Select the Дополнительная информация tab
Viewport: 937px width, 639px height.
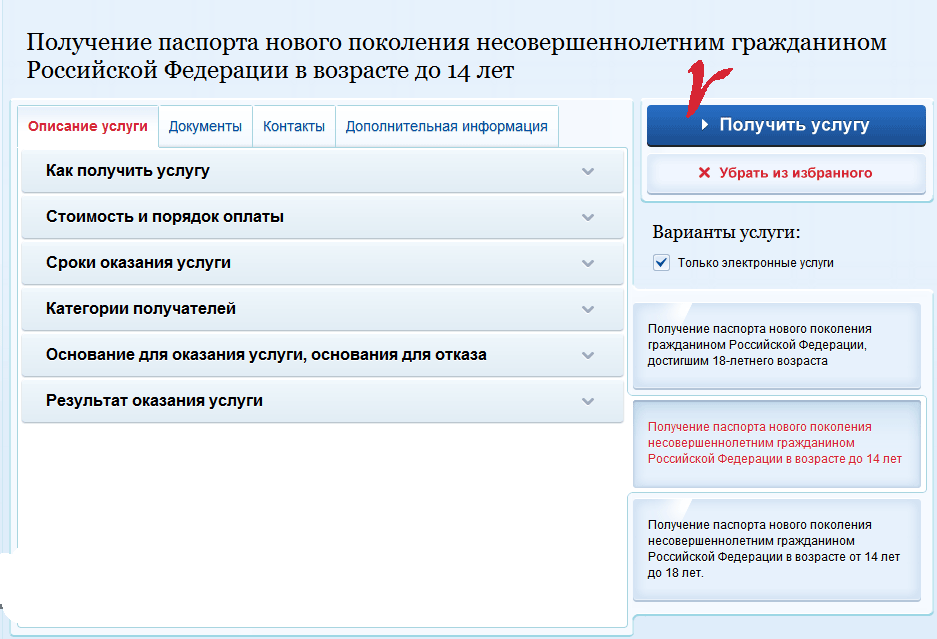tap(446, 127)
